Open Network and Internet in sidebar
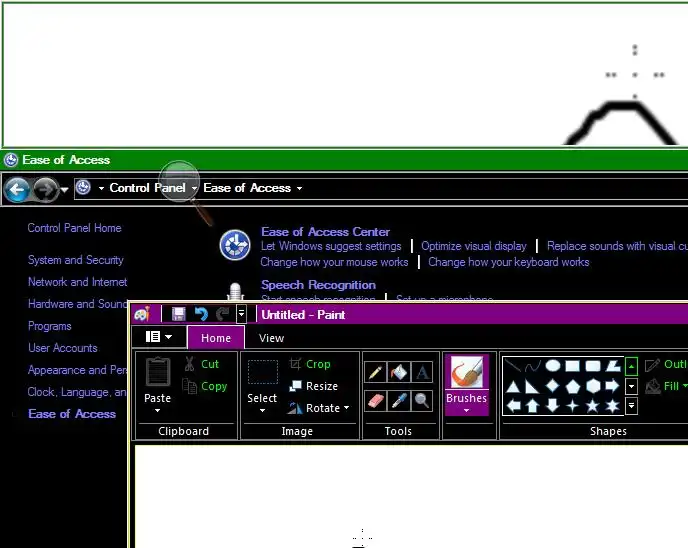The image size is (688, 548). point(78,282)
